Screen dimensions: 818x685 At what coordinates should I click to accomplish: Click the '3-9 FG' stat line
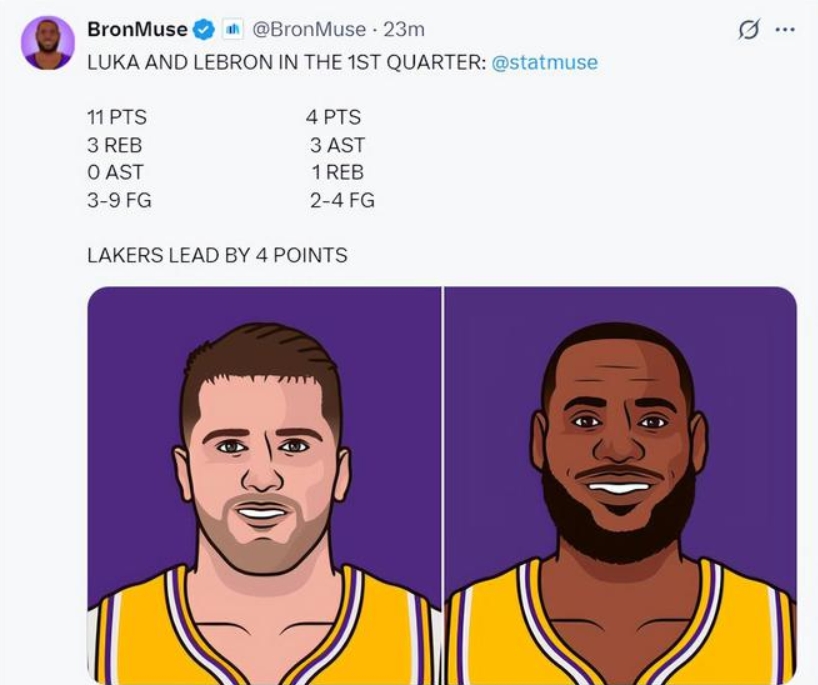pyautogui.click(x=120, y=200)
